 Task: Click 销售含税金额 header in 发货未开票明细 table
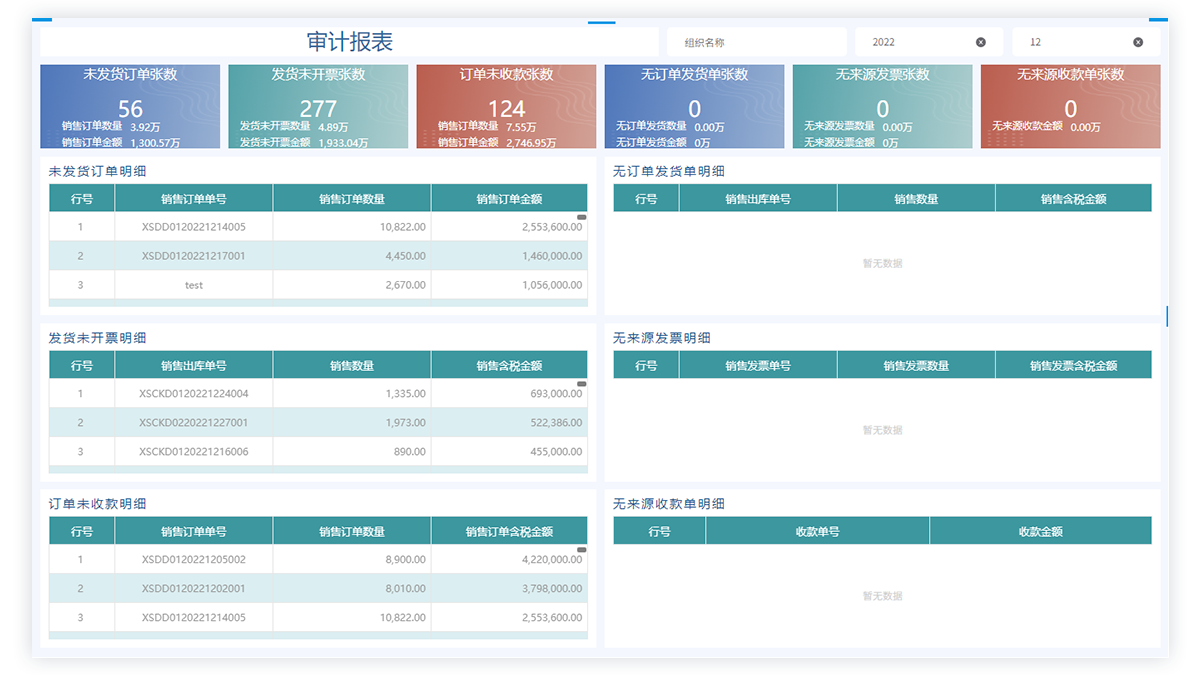tap(509, 365)
